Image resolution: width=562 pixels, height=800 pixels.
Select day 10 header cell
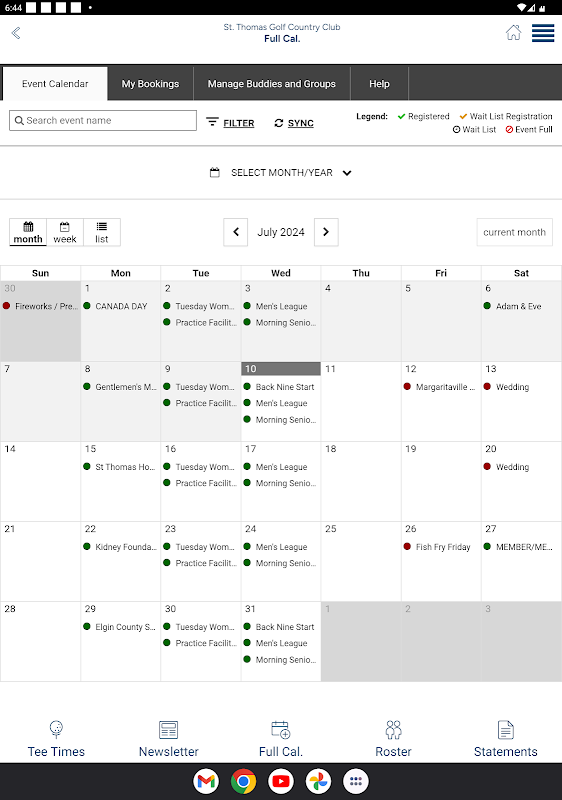(x=281, y=369)
